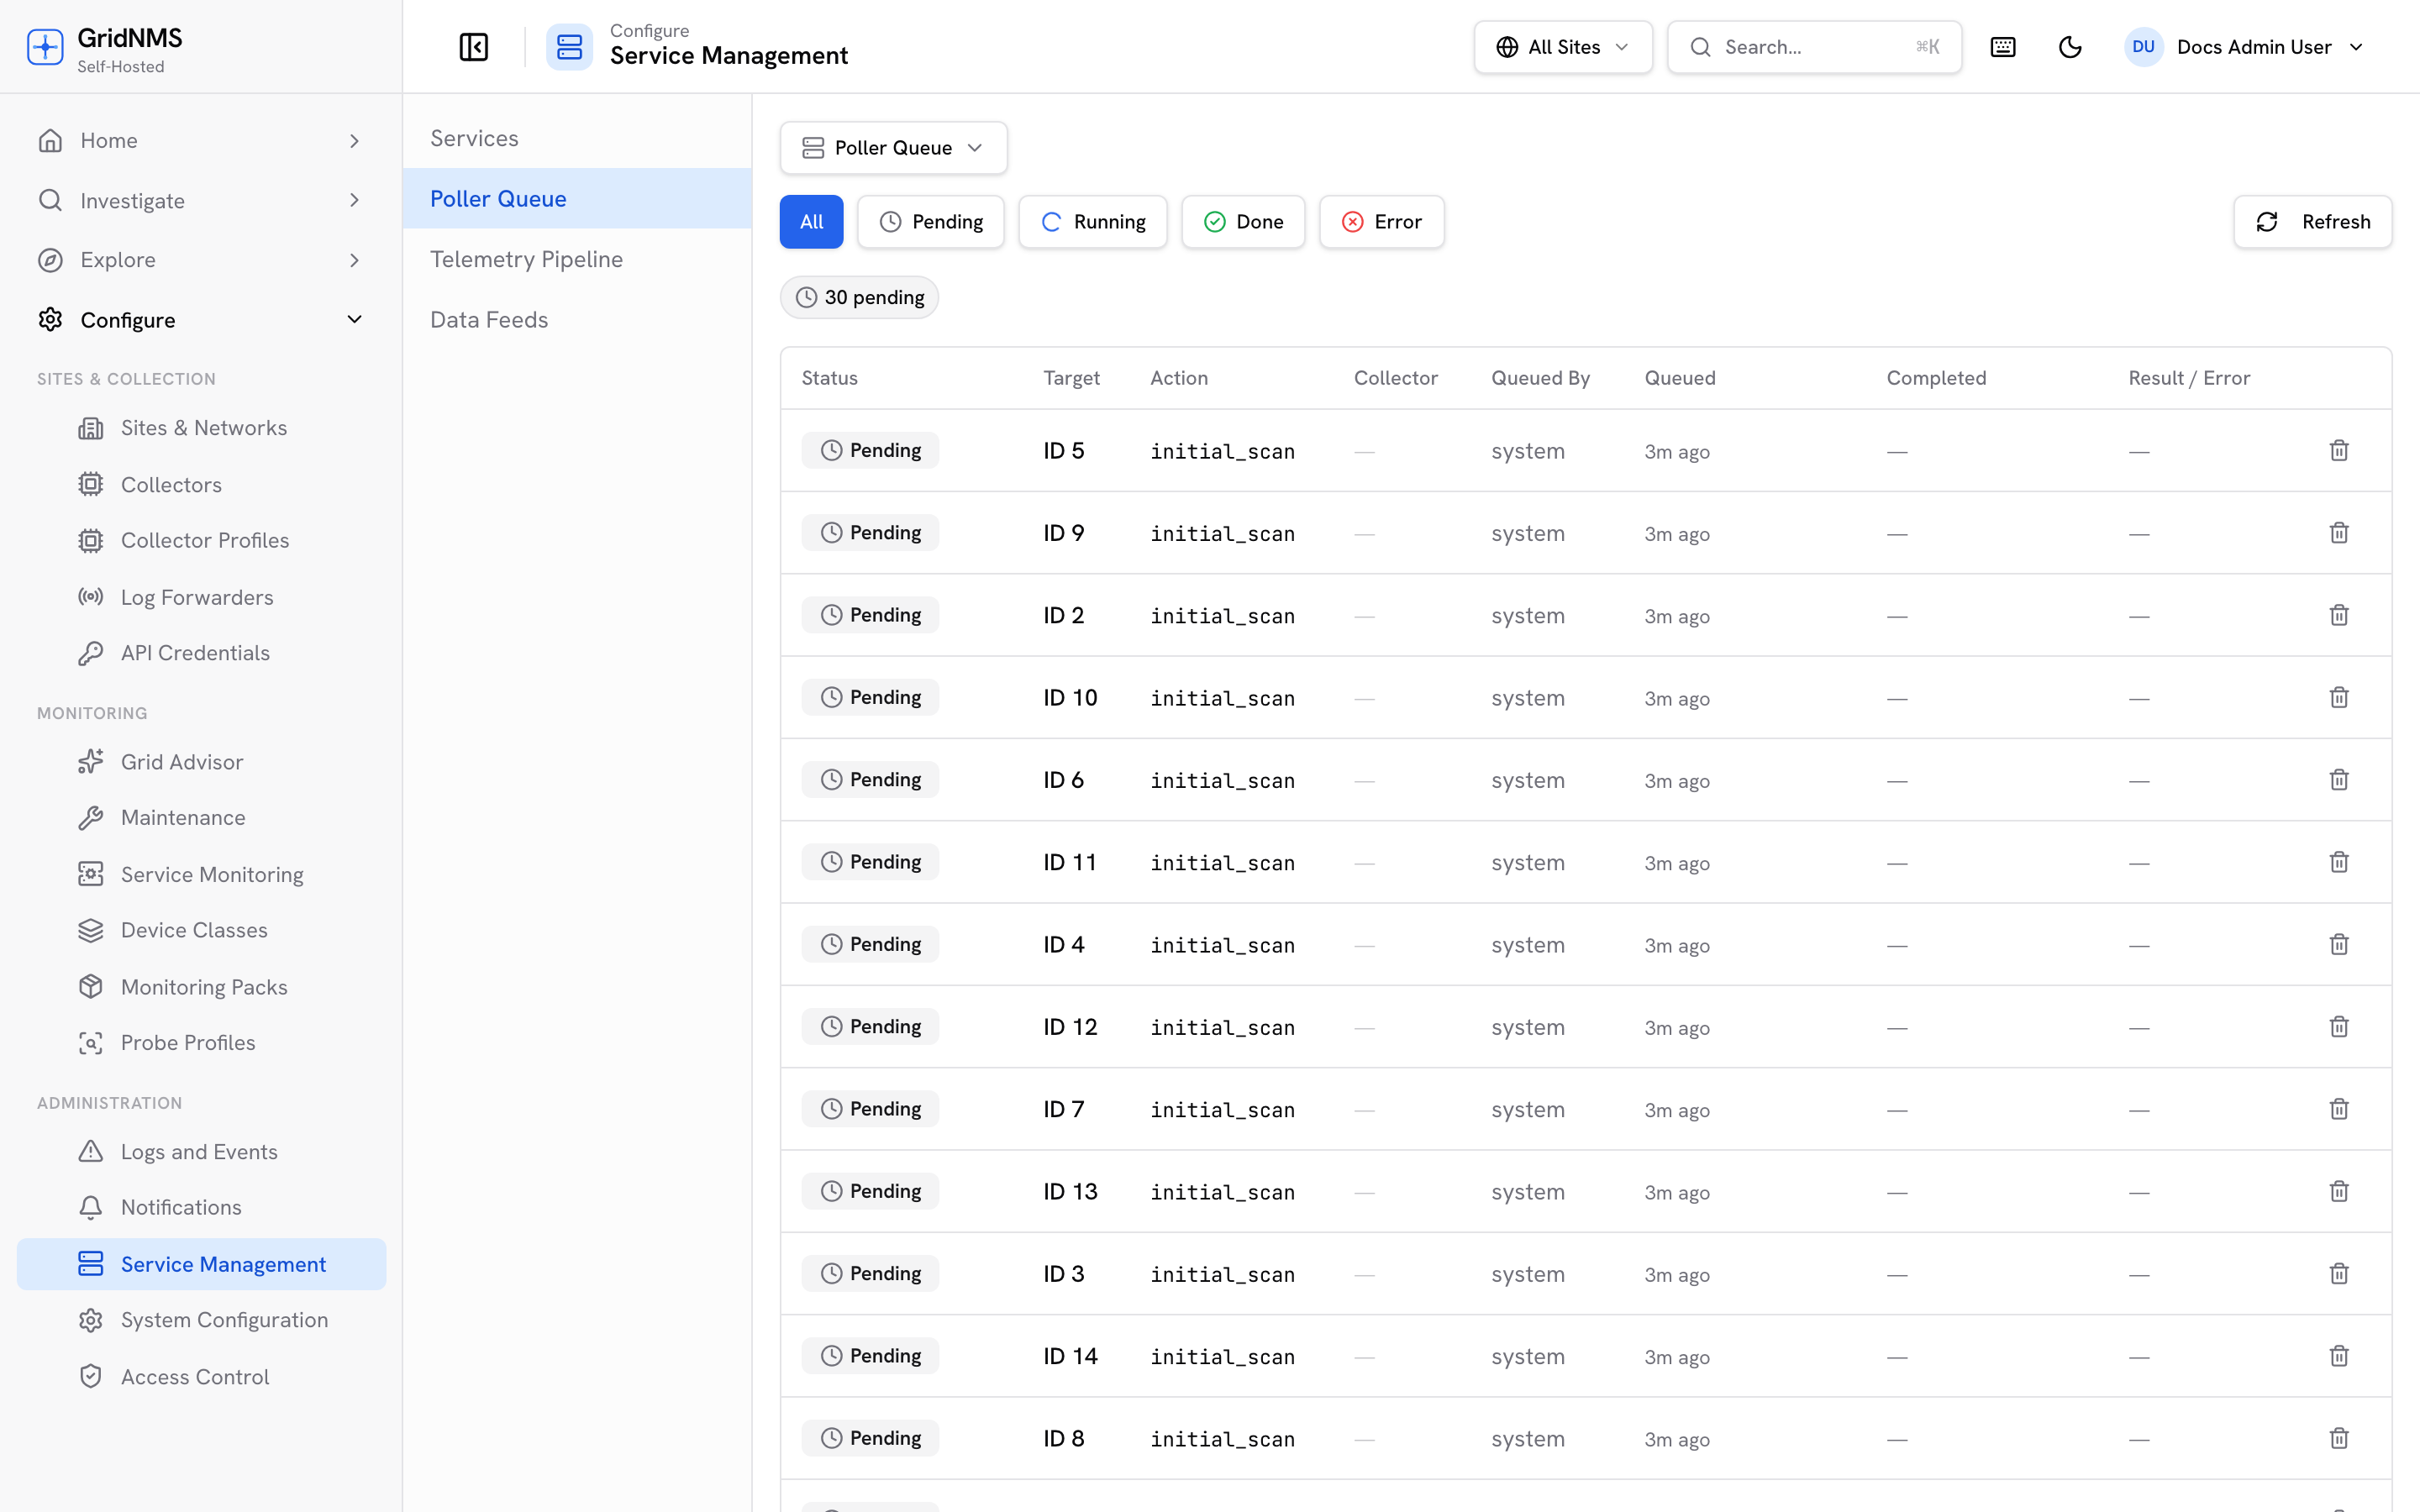Open System Configuration page
The image size is (2420, 1512).
[202, 1321]
